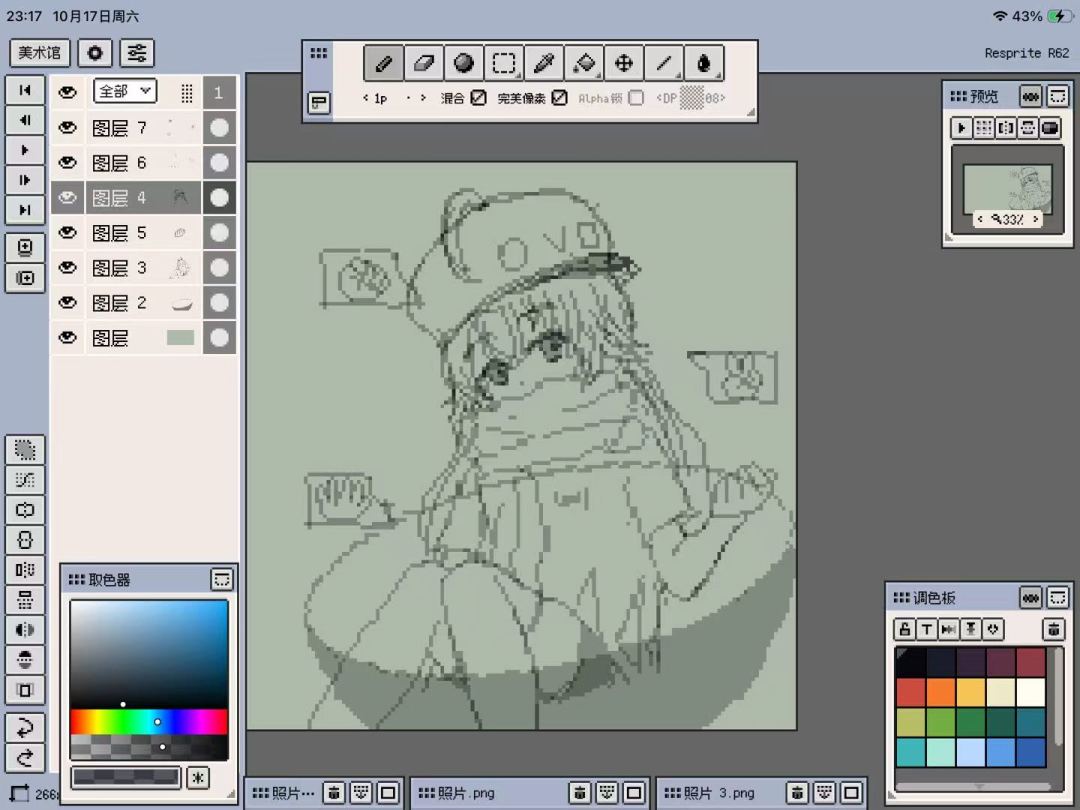Select the rectangular marquee selection tool
The image size is (1080, 810).
pos(503,63)
